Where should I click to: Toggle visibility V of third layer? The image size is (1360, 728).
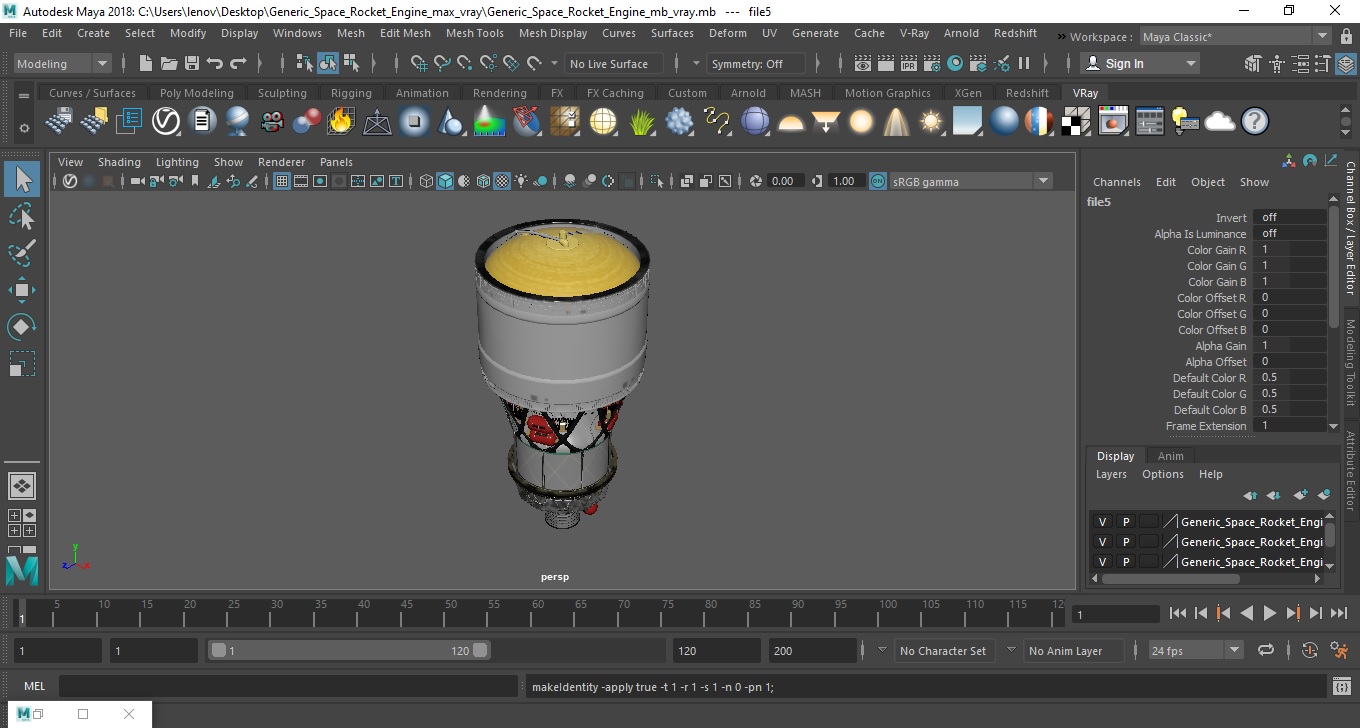click(x=1102, y=562)
